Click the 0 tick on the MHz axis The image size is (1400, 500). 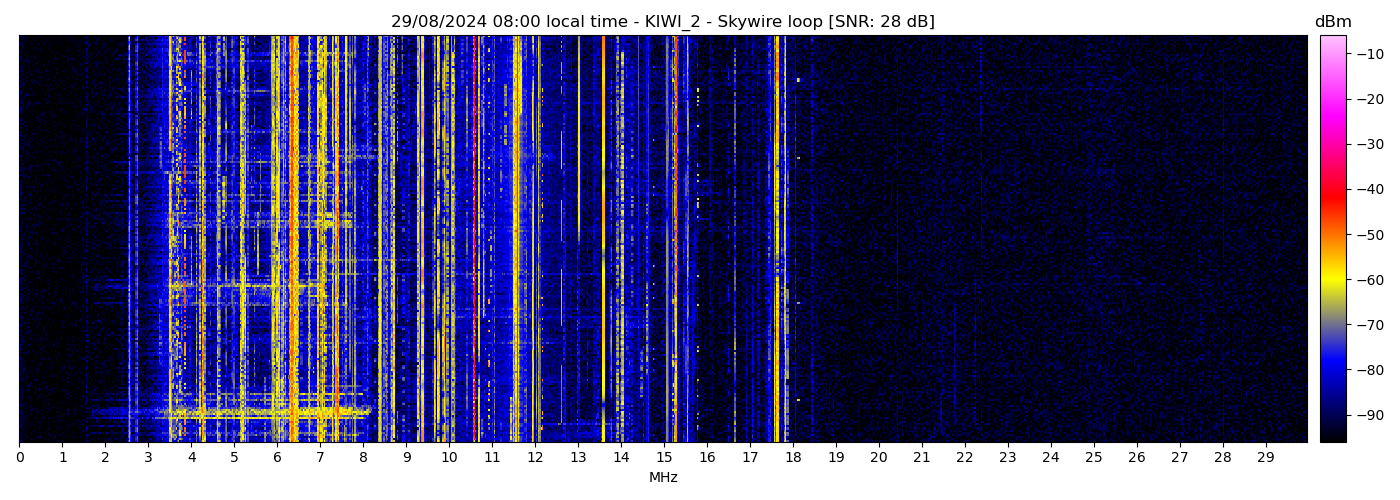click(x=19, y=457)
